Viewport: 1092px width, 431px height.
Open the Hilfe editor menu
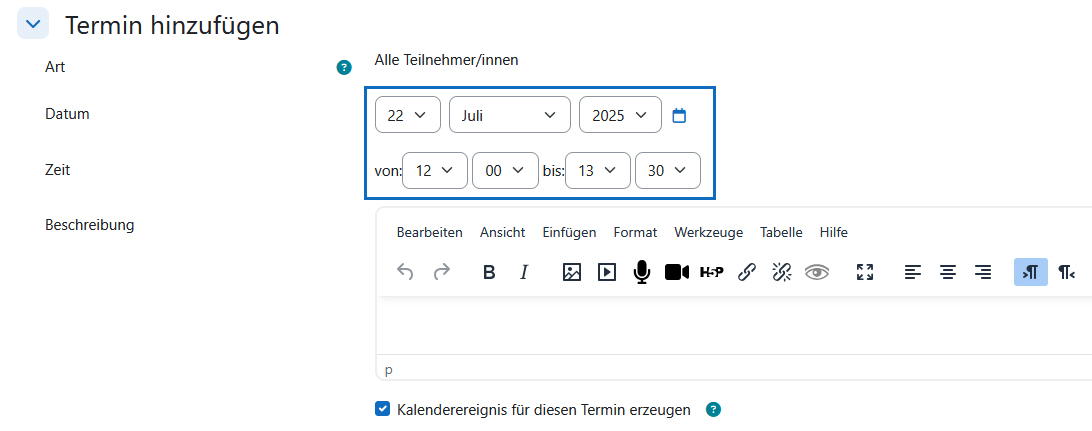coord(834,233)
